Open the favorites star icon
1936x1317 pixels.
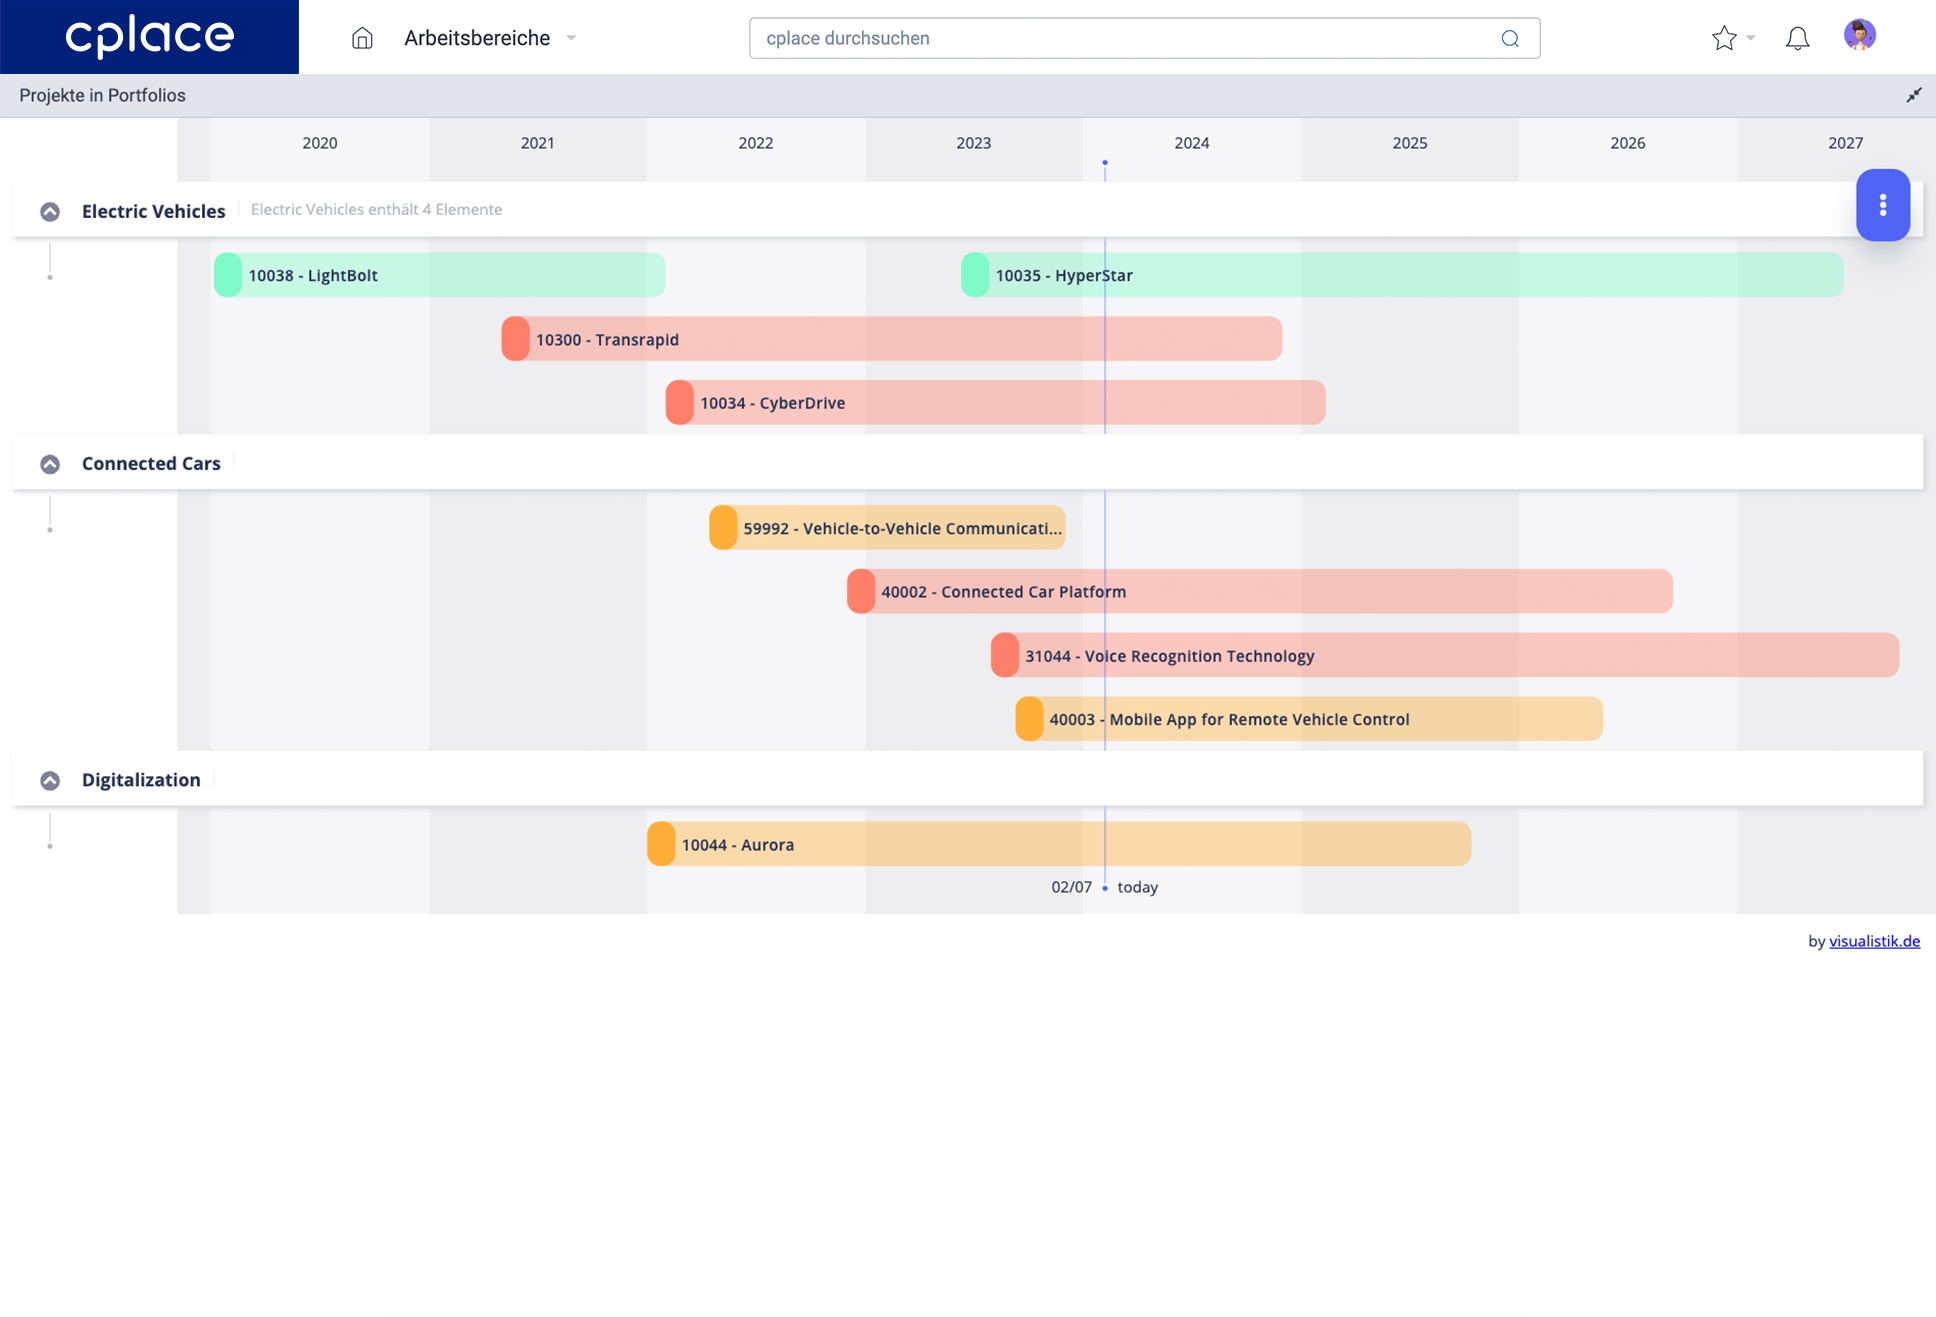pos(1723,38)
